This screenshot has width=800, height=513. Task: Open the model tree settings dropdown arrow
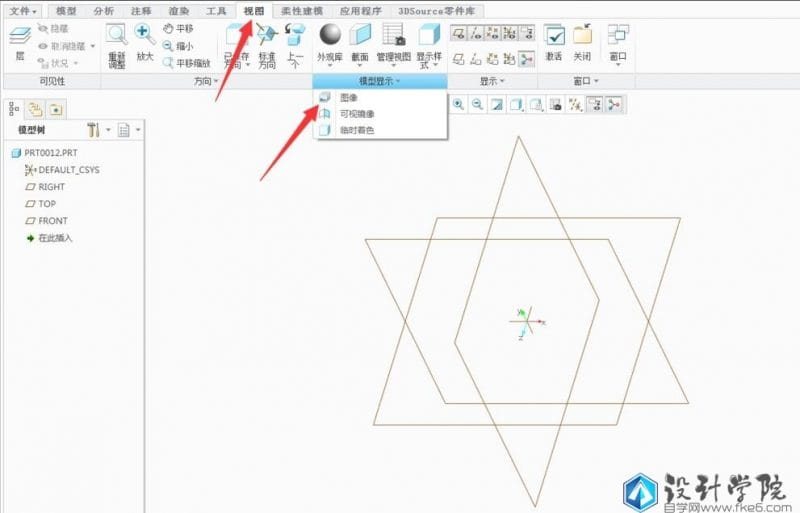pyautogui.click(x=108, y=130)
